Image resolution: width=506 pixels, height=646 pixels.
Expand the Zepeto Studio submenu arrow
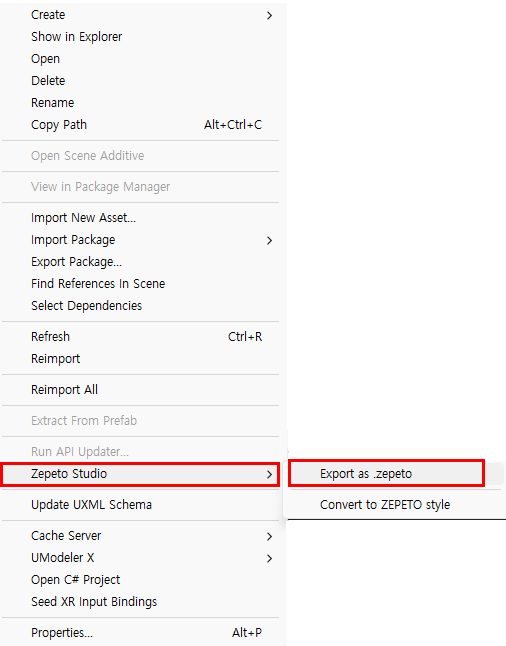pyautogui.click(x=269, y=474)
